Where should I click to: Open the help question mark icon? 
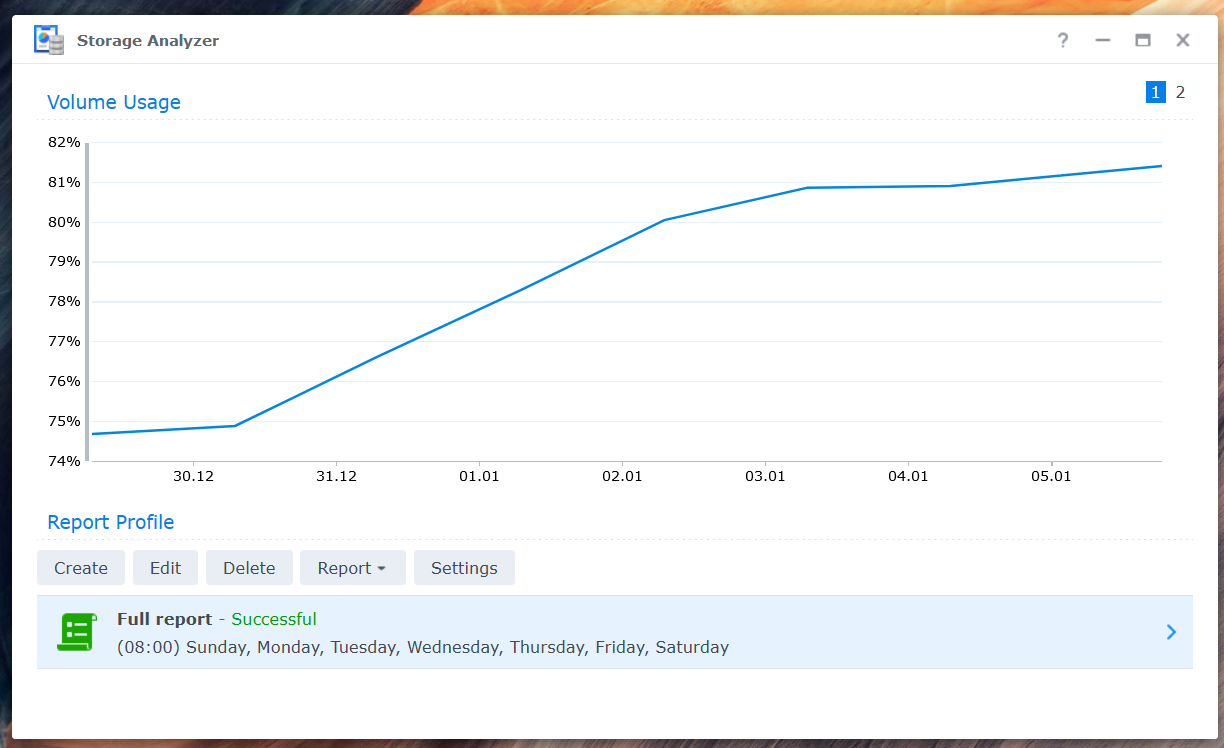(1063, 40)
